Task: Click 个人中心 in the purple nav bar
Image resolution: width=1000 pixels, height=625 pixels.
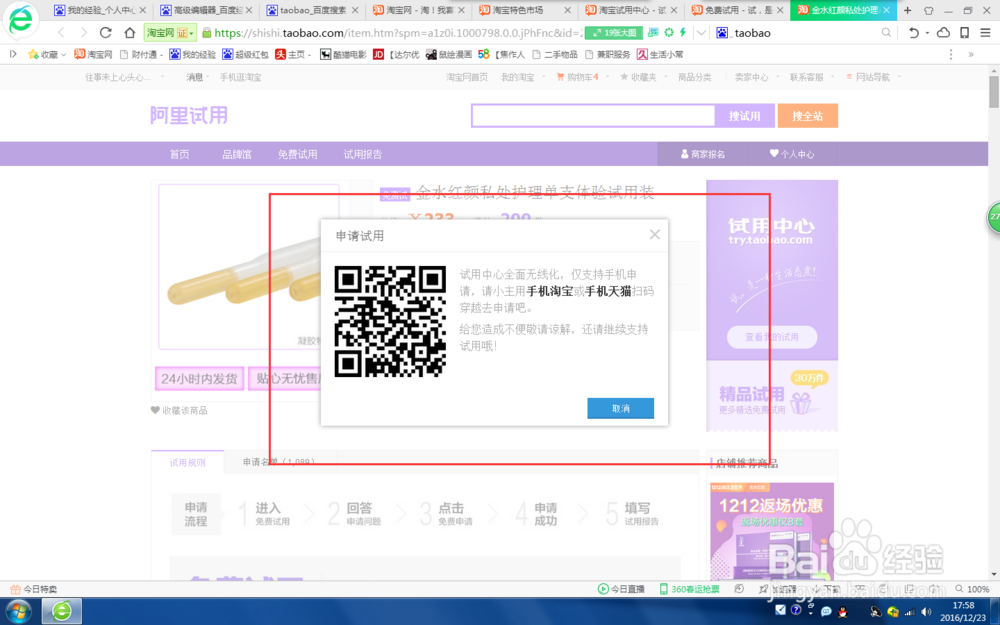Action: click(791, 154)
